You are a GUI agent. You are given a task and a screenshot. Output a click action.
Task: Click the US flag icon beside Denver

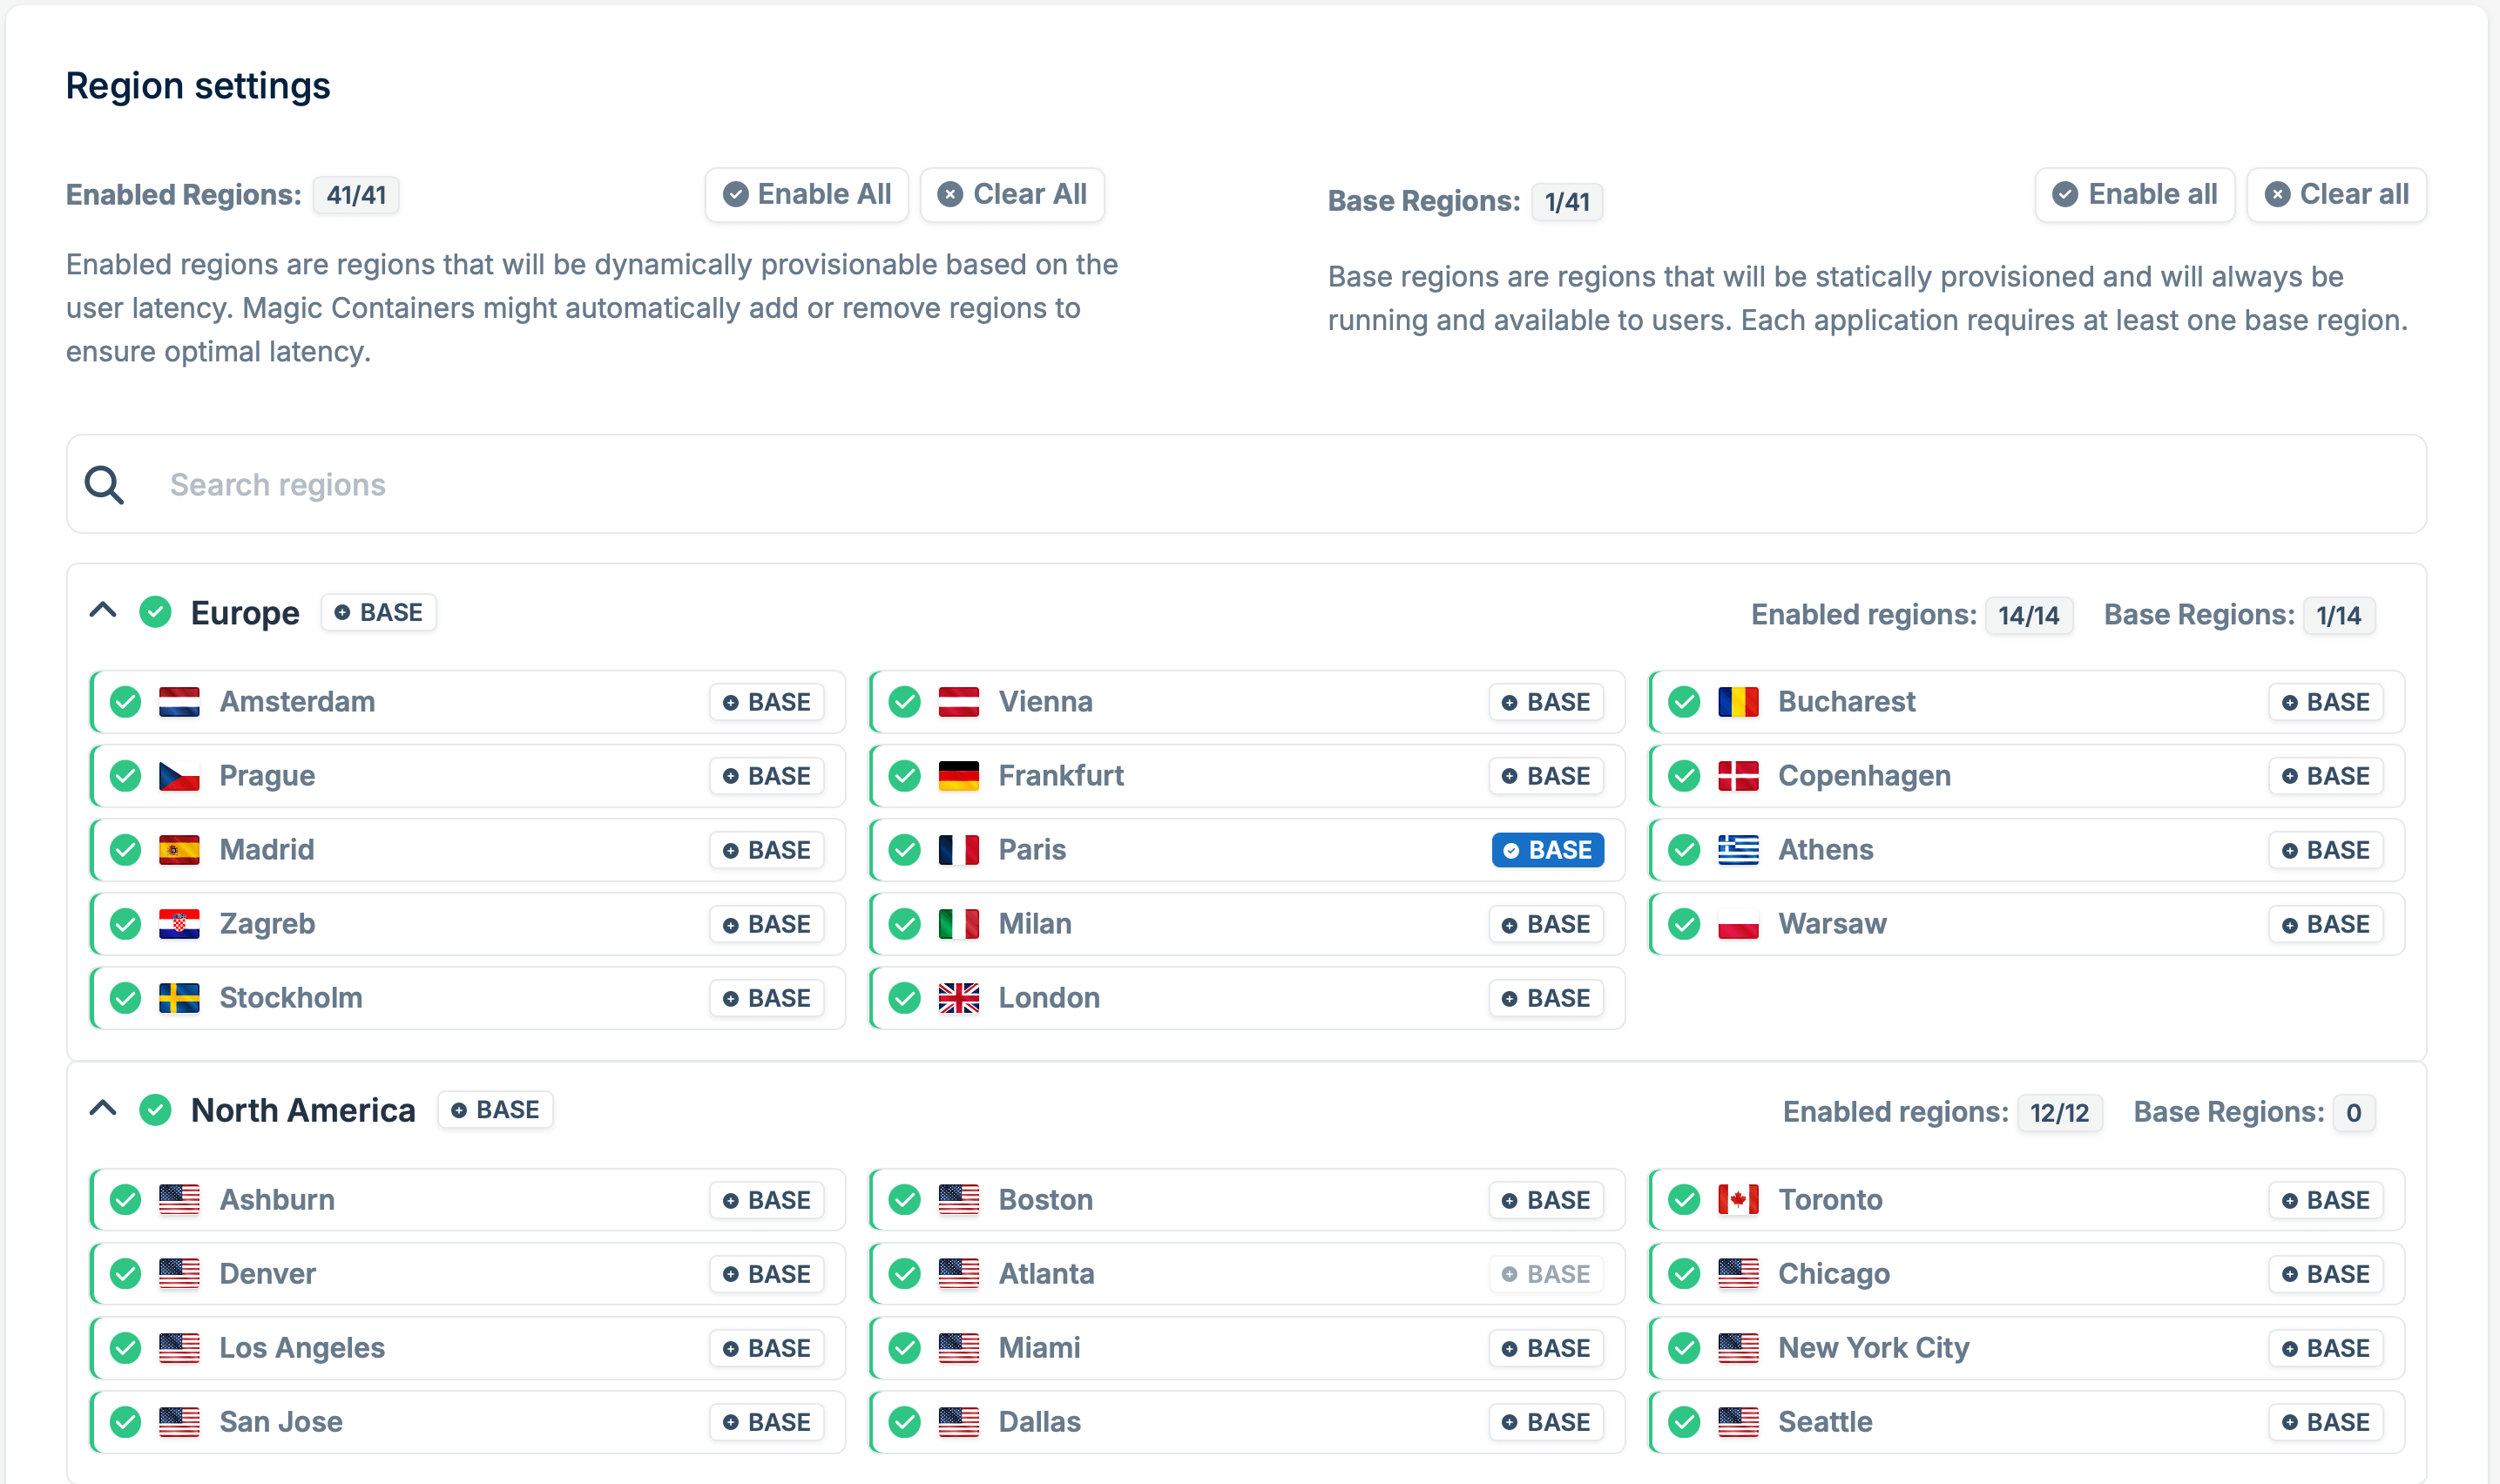point(179,1274)
